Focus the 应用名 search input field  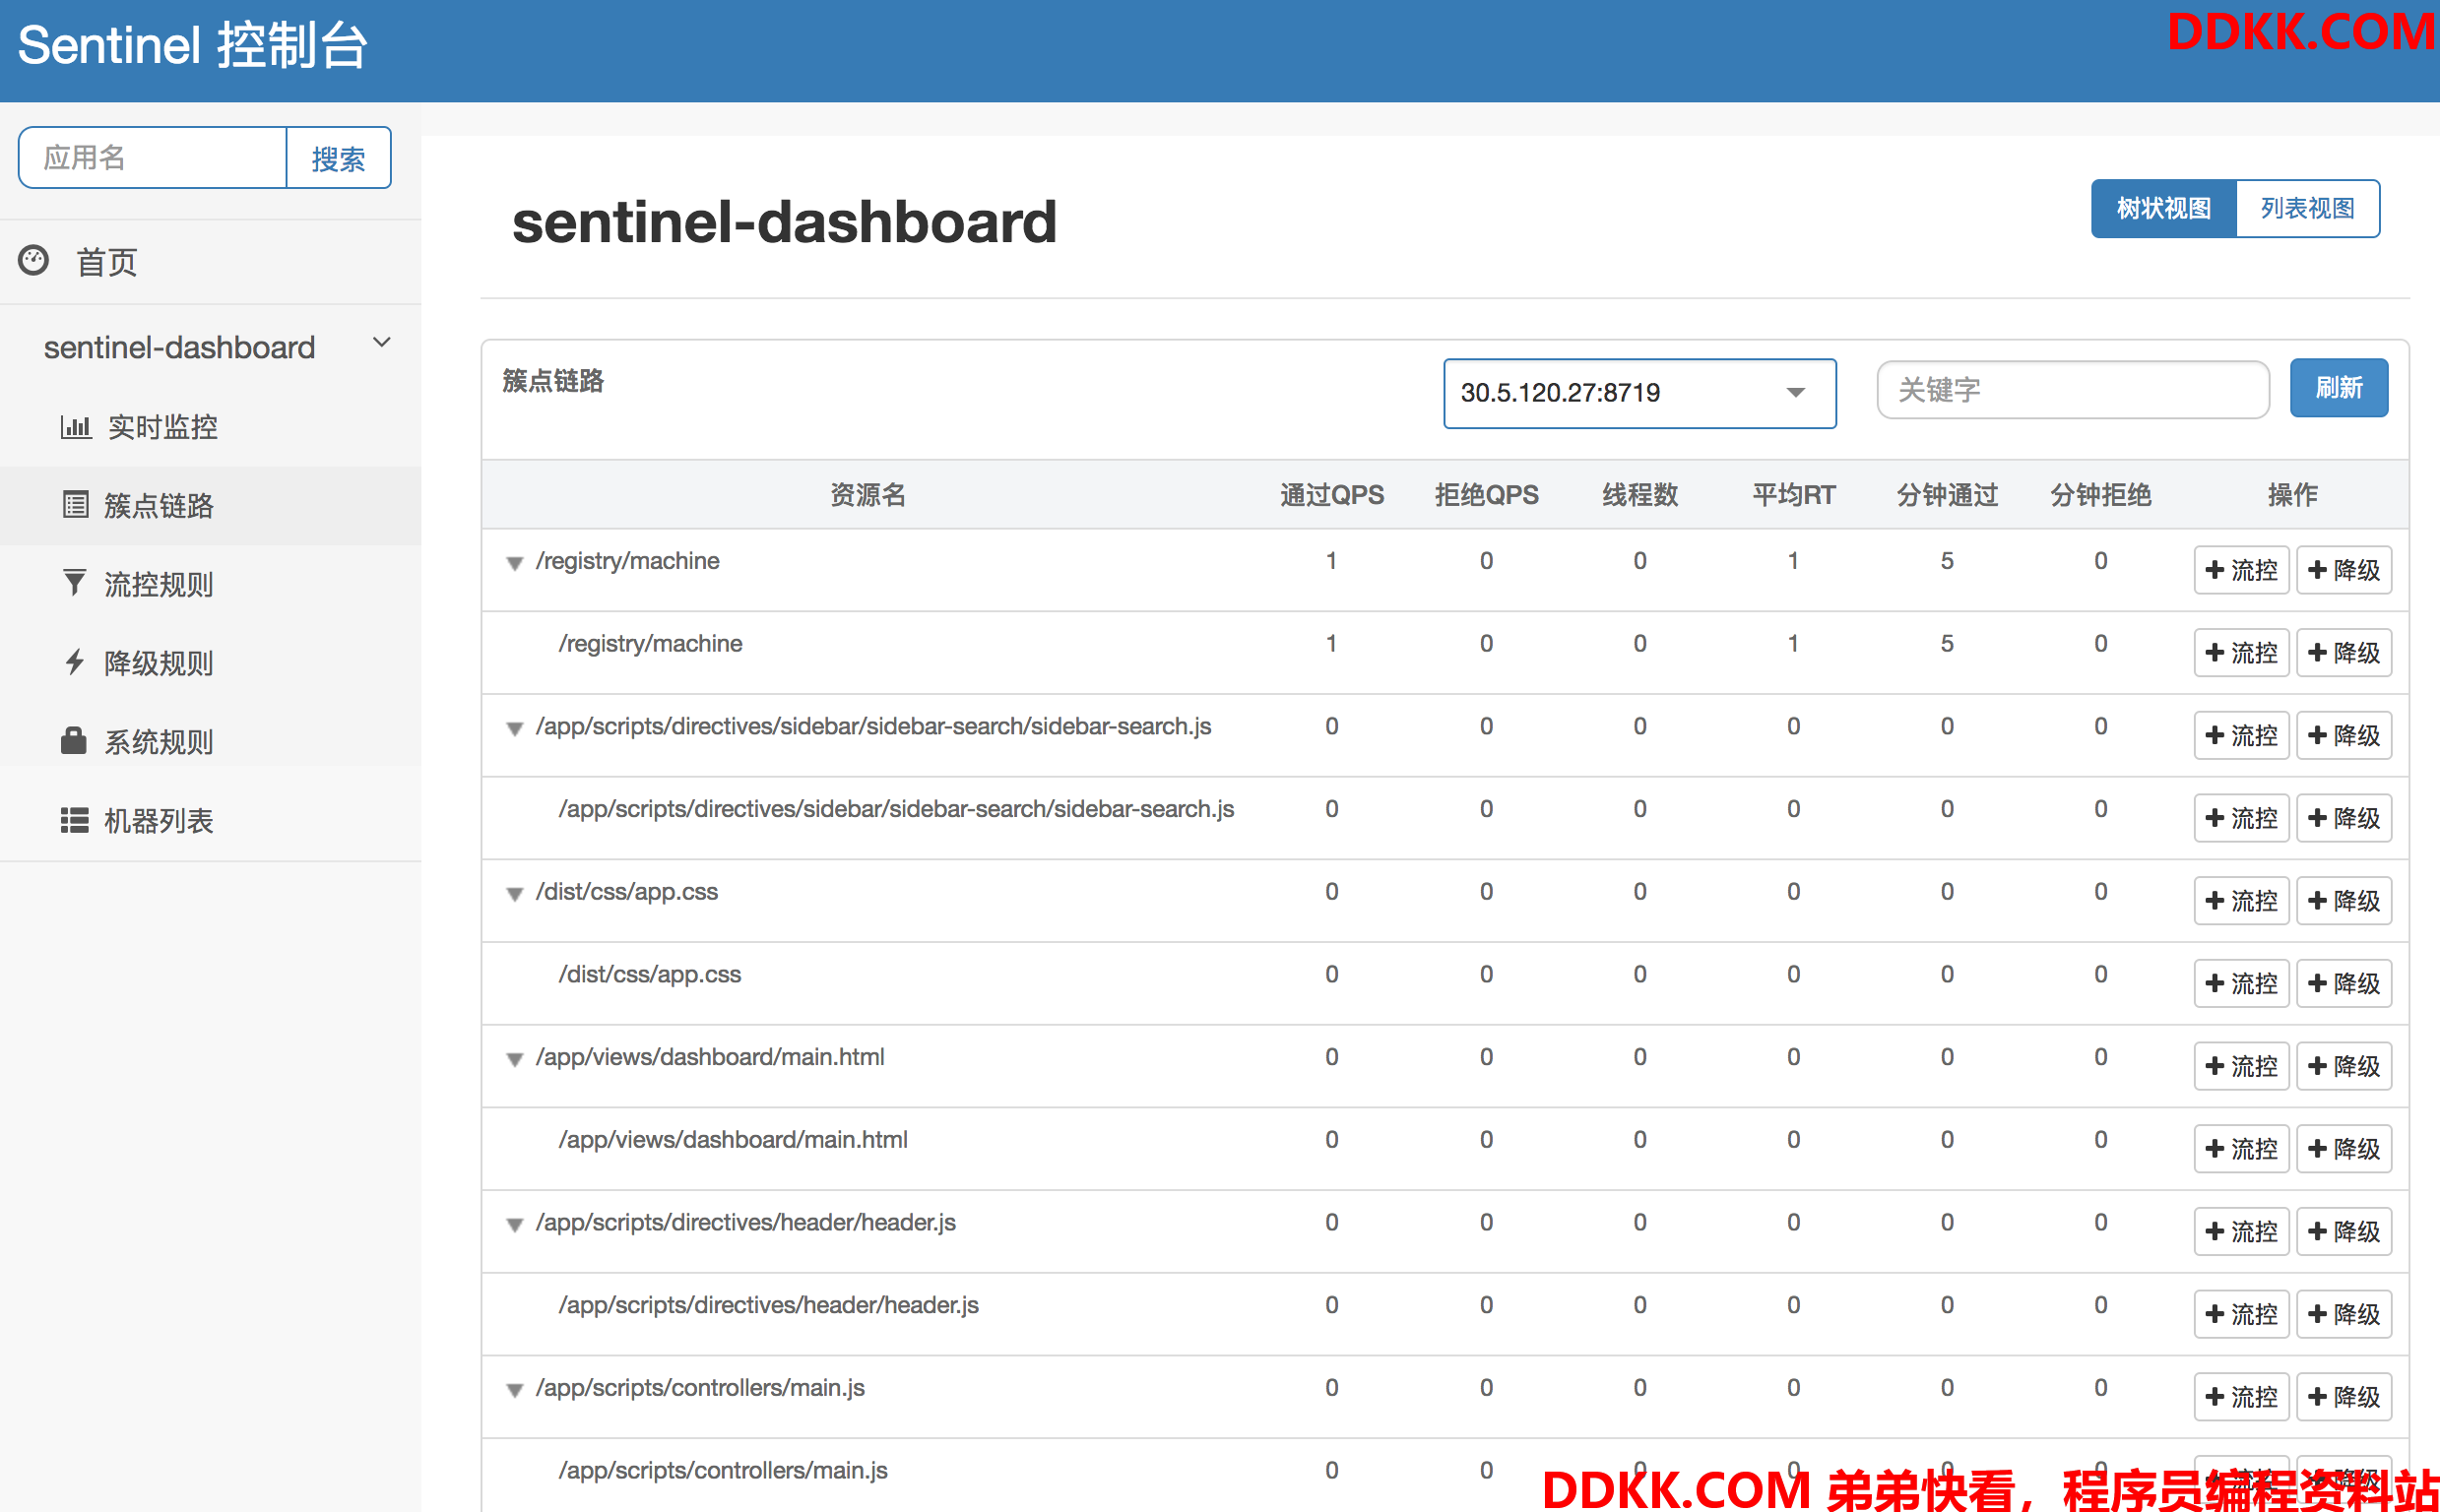click(153, 158)
